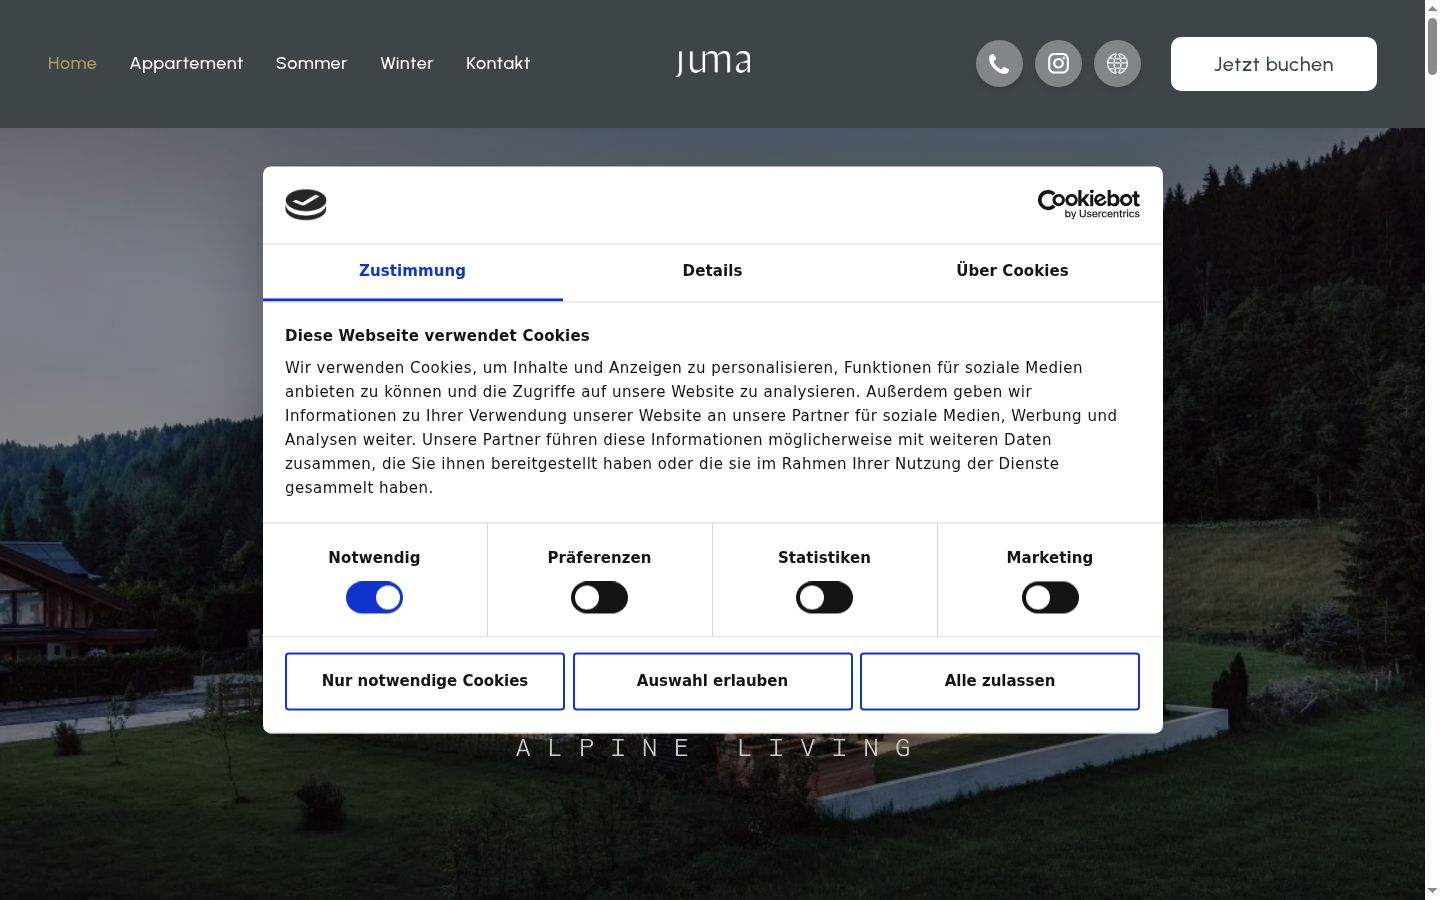Enable the Präferenzen cookie switch
The width and height of the screenshot is (1440, 900).
tap(599, 598)
